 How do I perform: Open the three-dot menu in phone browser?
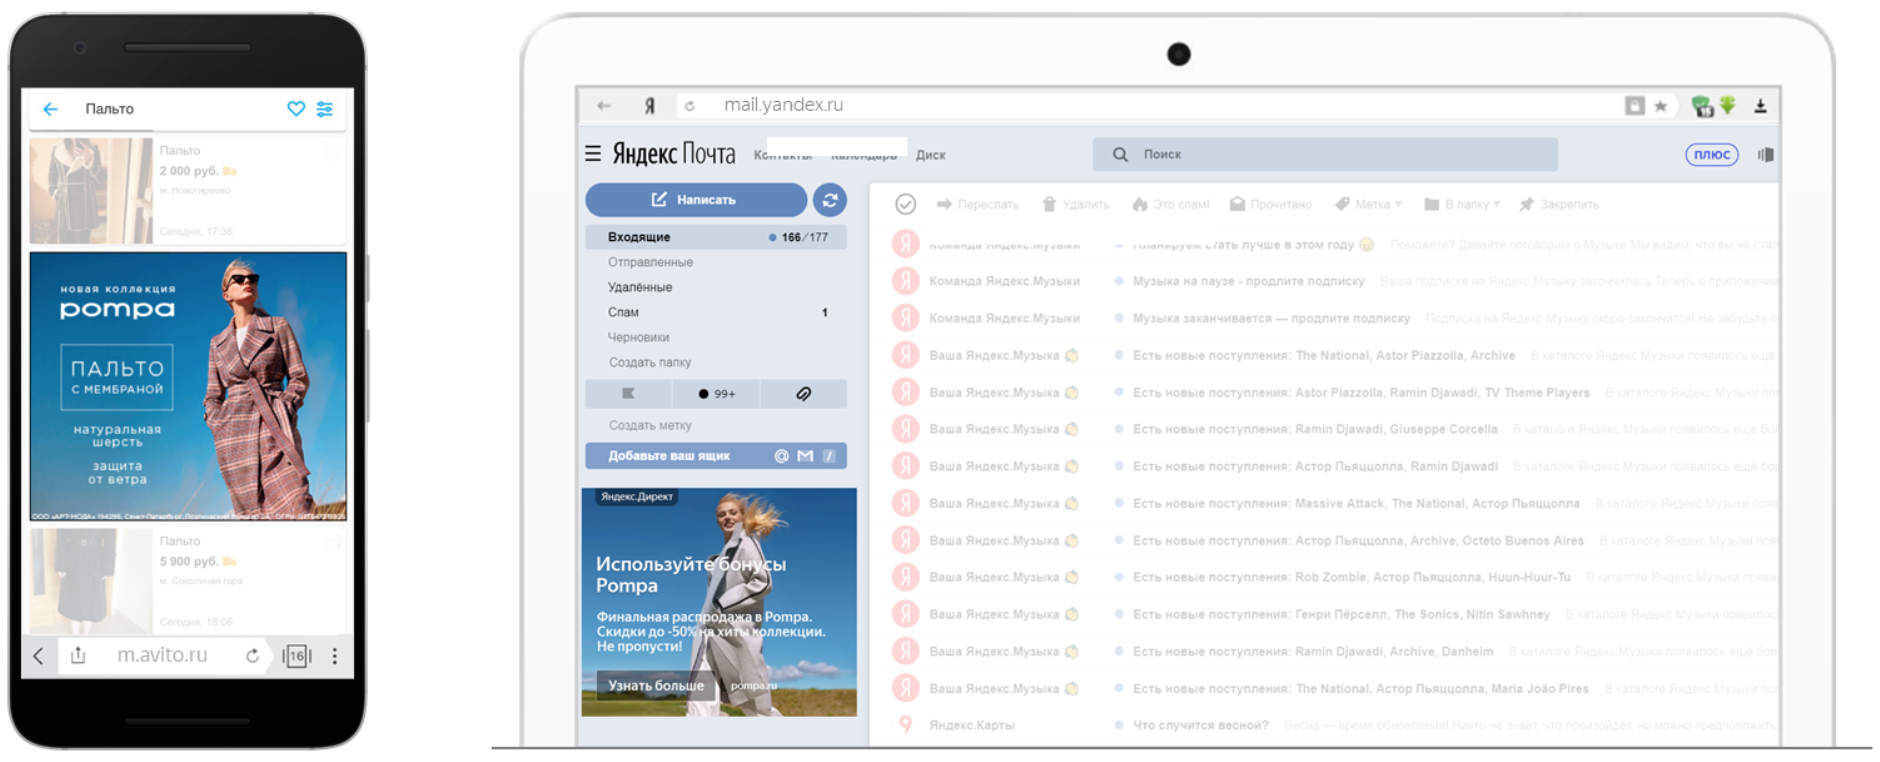pyautogui.click(x=335, y=656)
